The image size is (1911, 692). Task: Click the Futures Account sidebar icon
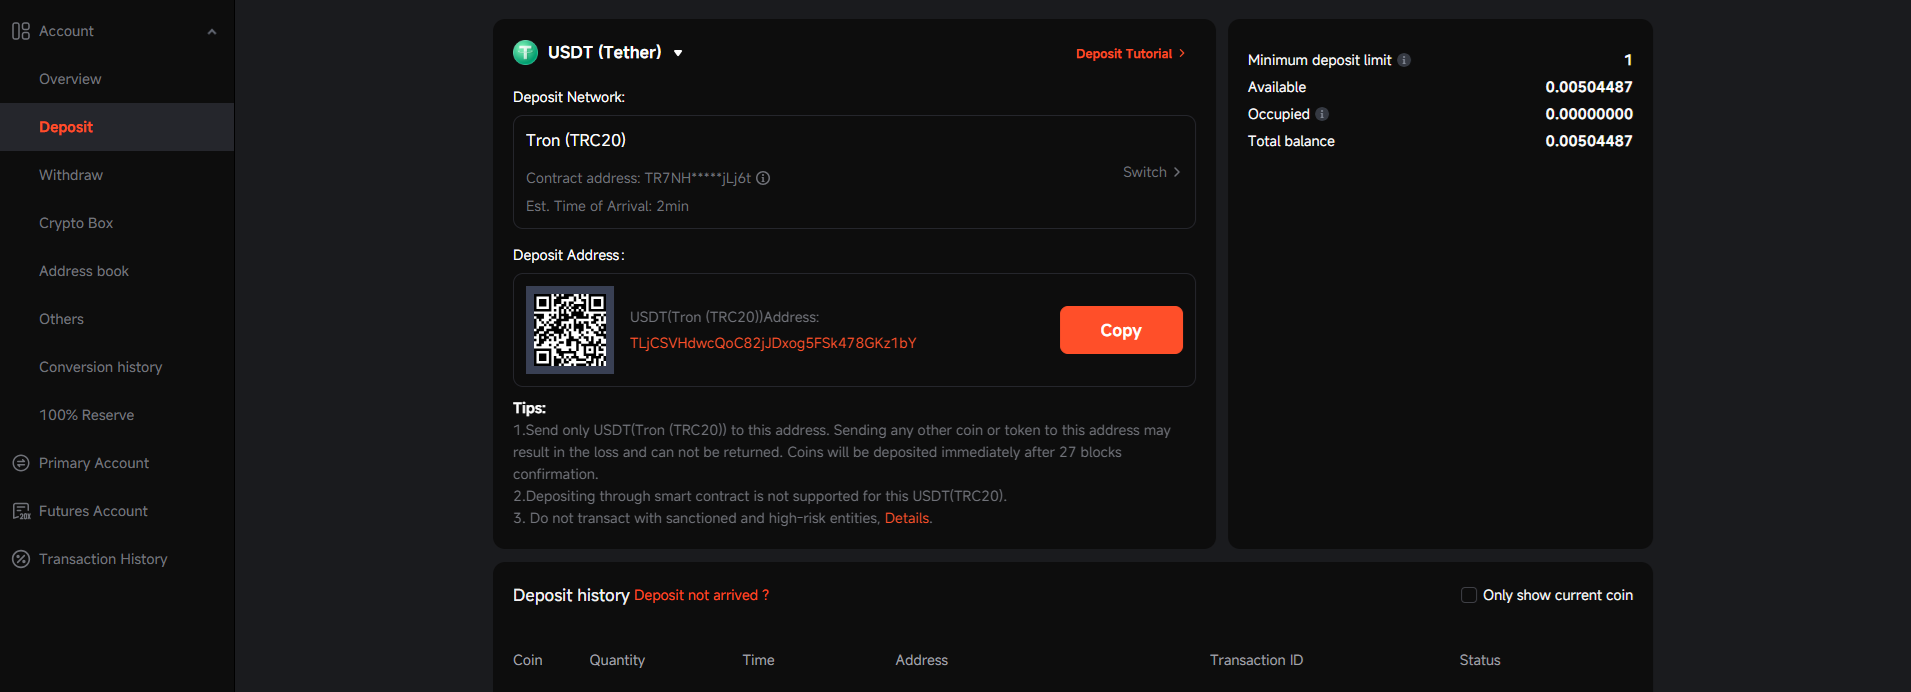(21, 511)
